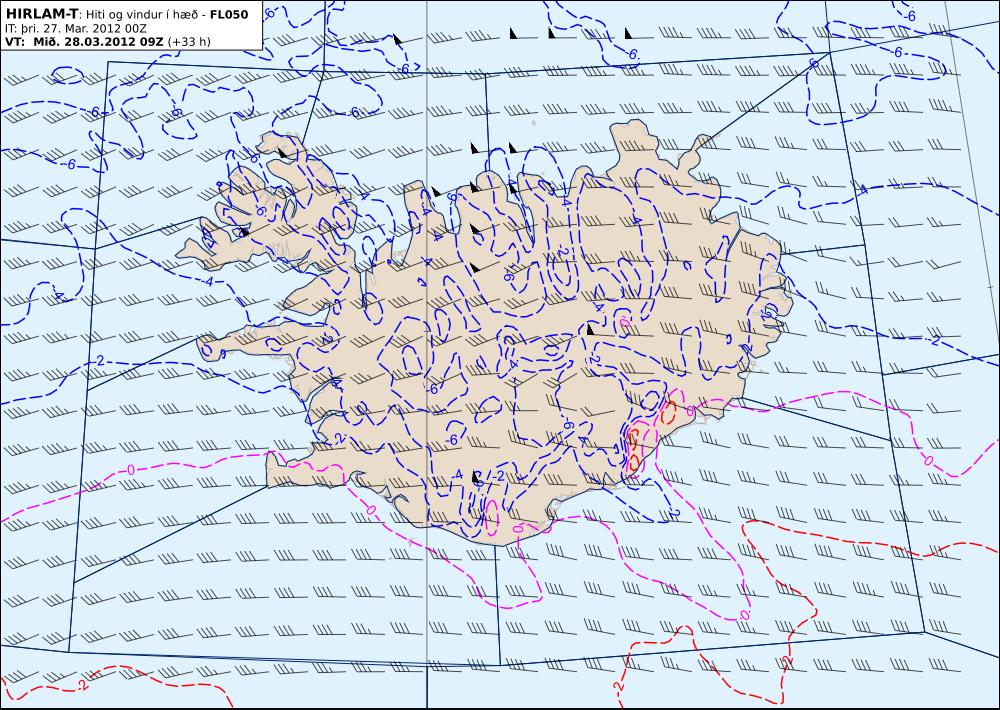Click the '(+33 h)' forecast offset text
This screenshot has height=710, width=1000.
pos(189,42)
